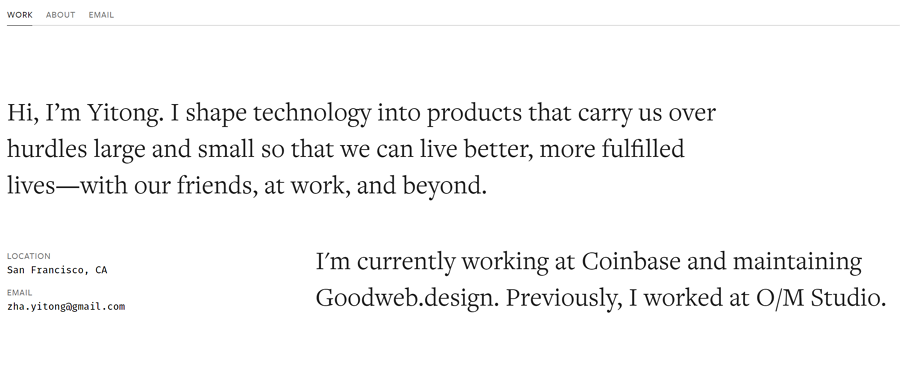Open the WORK tab in top navigation

pyautogui.click(x=20, y=15)
